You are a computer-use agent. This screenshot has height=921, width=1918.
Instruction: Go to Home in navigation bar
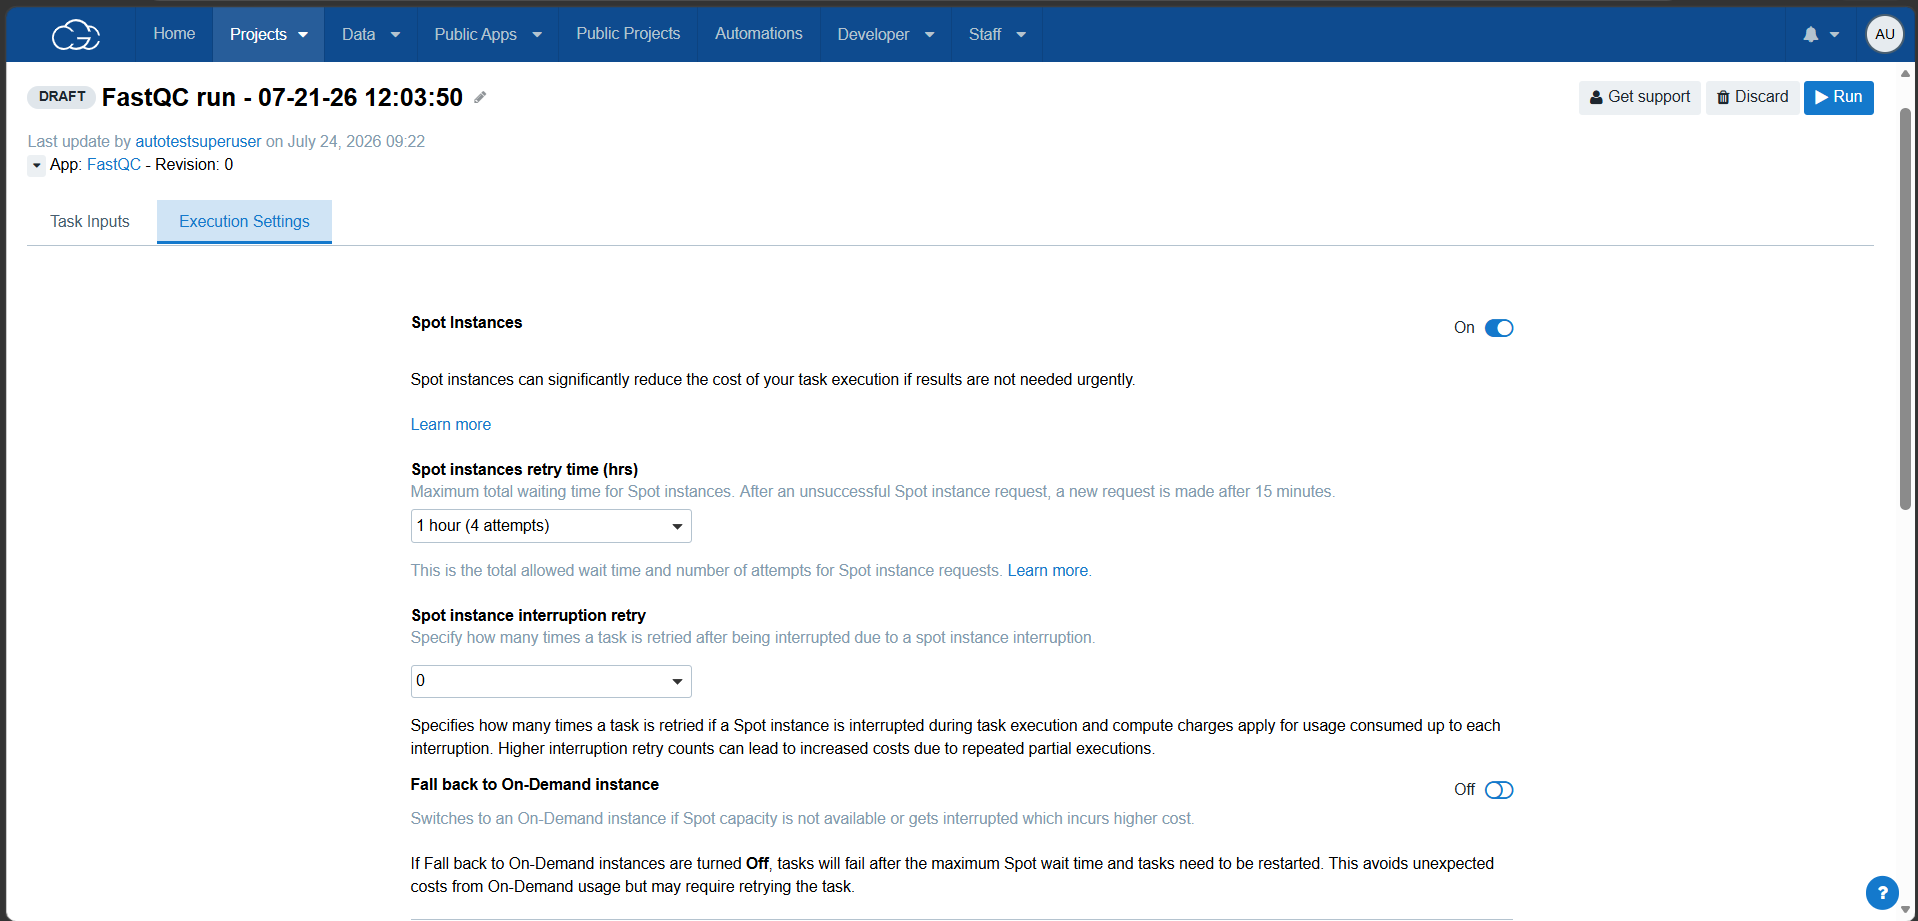(x=174, y=34)
